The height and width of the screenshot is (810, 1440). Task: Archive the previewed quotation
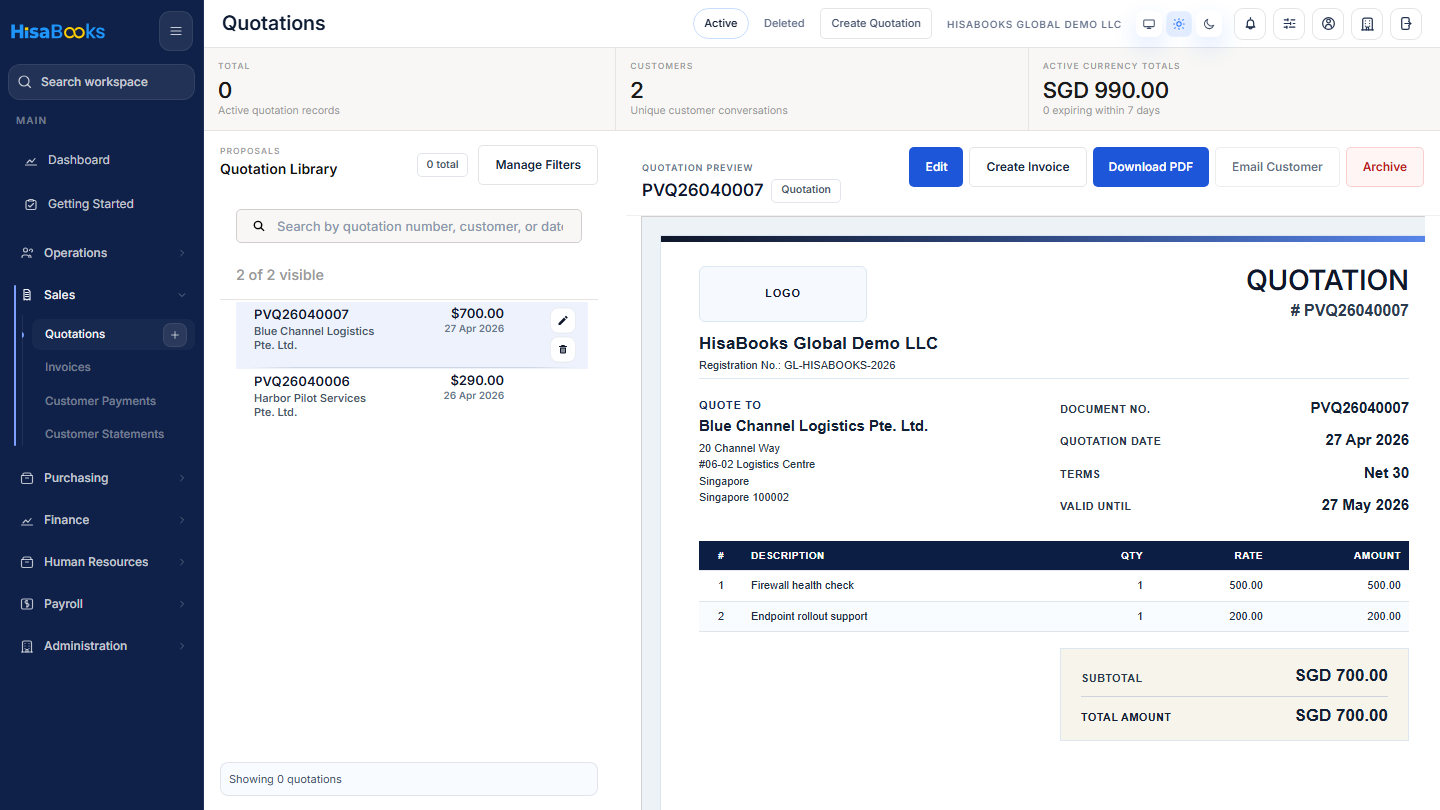[1385, 167]
